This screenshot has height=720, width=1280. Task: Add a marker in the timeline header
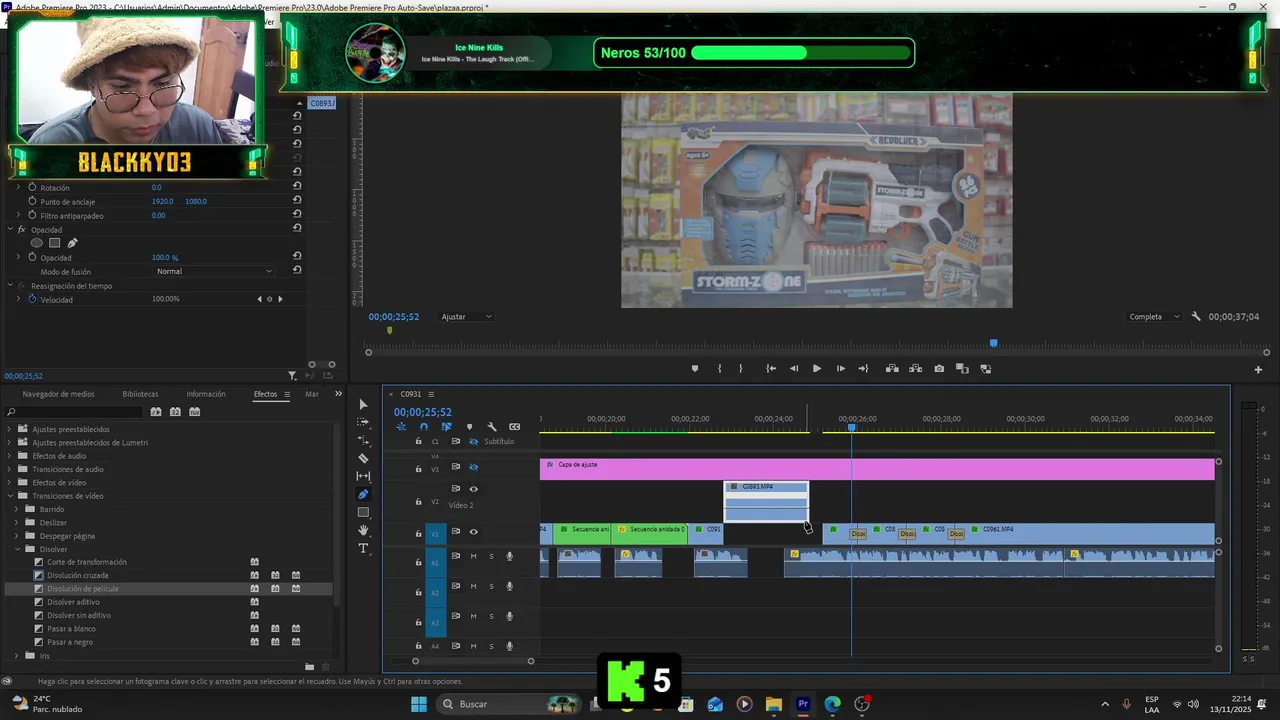469,427
